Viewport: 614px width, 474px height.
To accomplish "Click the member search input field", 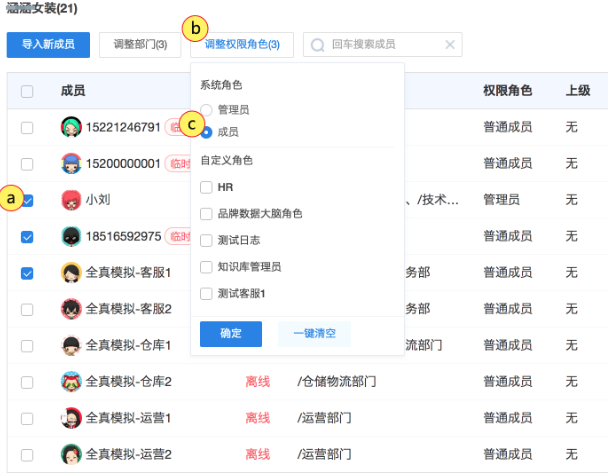I will point(385,45).
